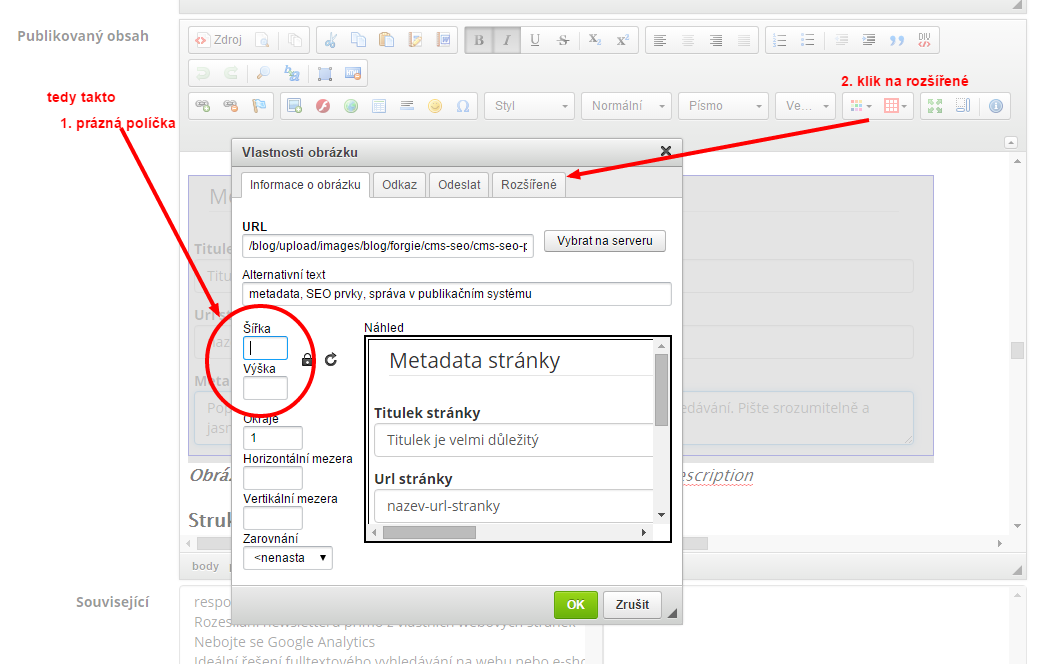Insert a blockquote using the quotes icon

click(896, 41)
